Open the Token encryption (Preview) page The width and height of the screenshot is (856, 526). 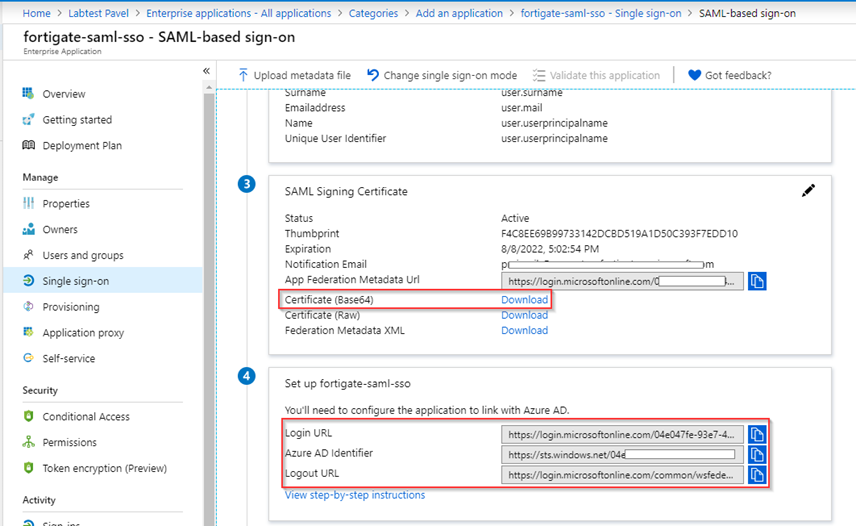[x=104, y=468]
